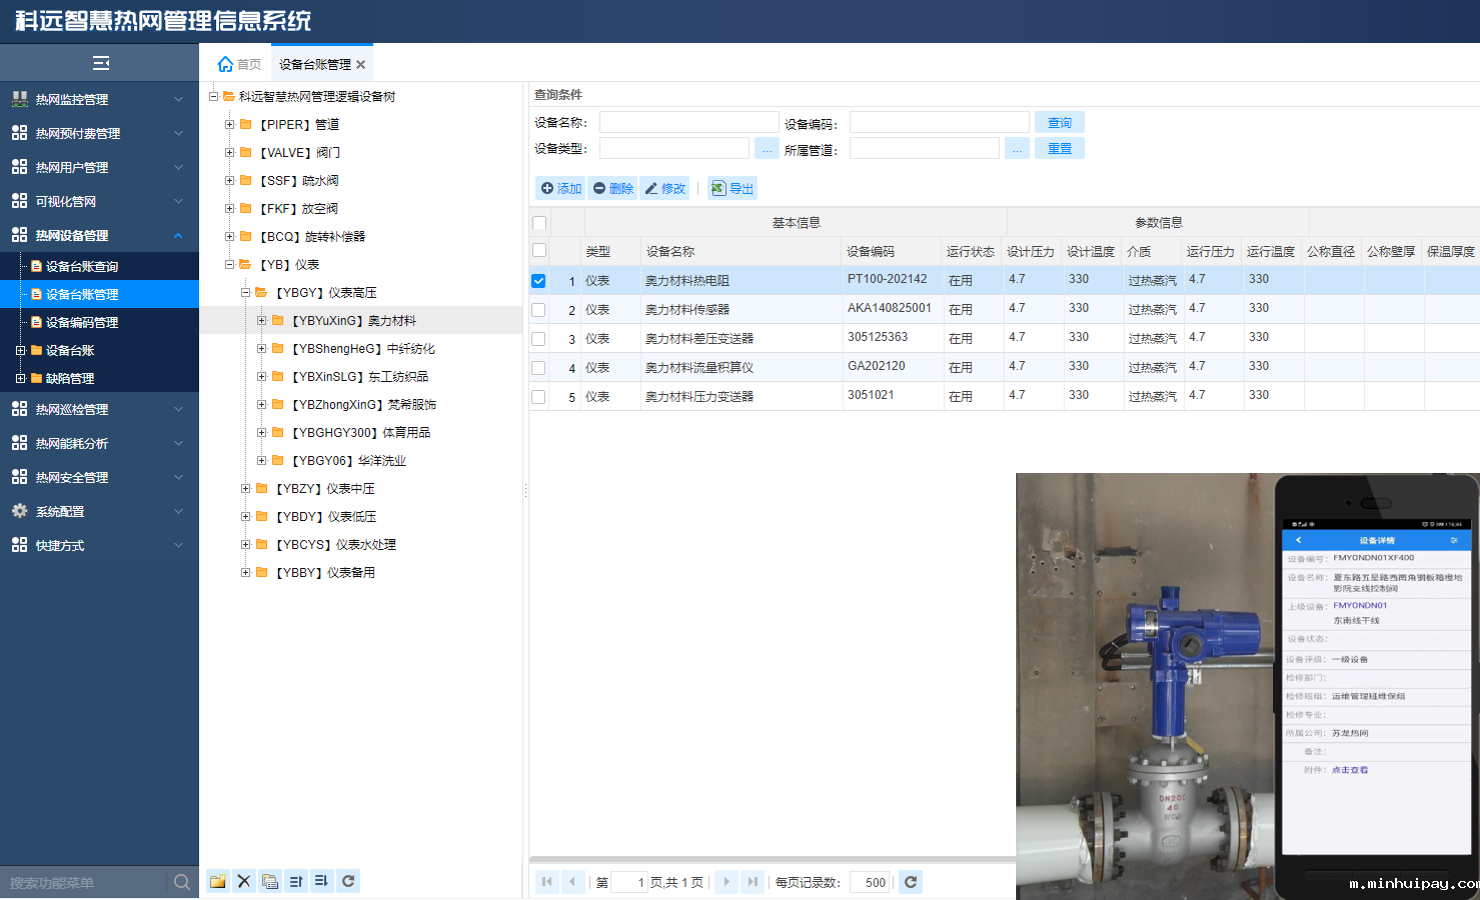Check the row 3 奥力材料差压变送器 checkbox
The height and width of the screenshot is (900, 1480).
click(539, 339)
